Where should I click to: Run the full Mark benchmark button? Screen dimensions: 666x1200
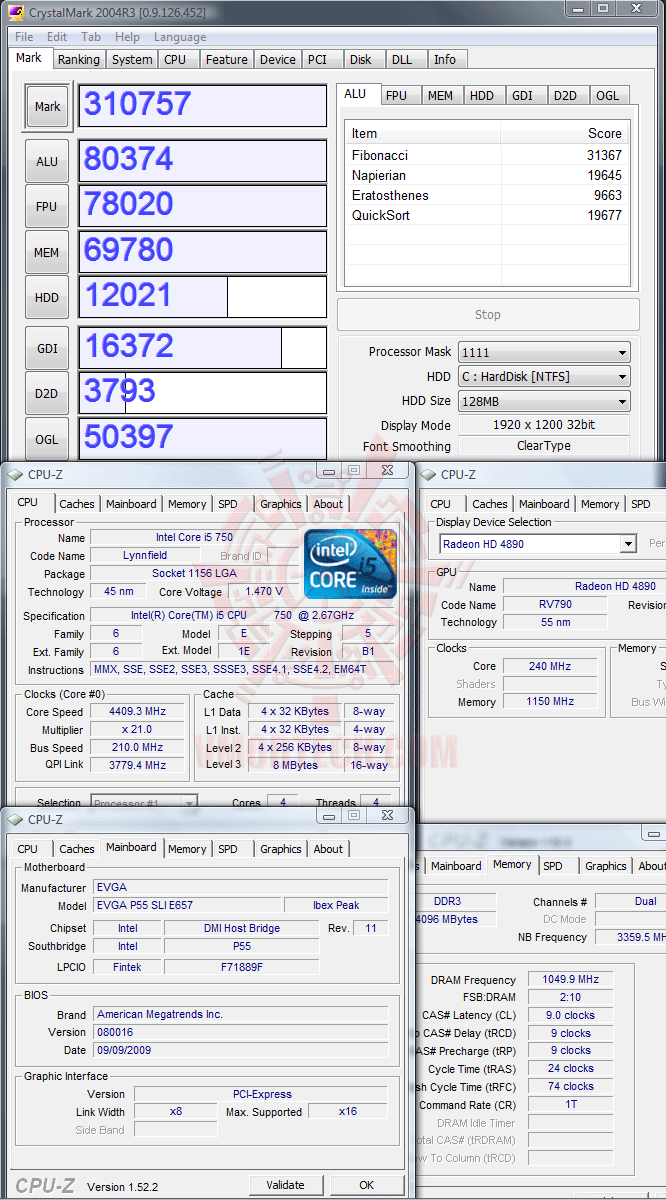[x=47, y=107]
